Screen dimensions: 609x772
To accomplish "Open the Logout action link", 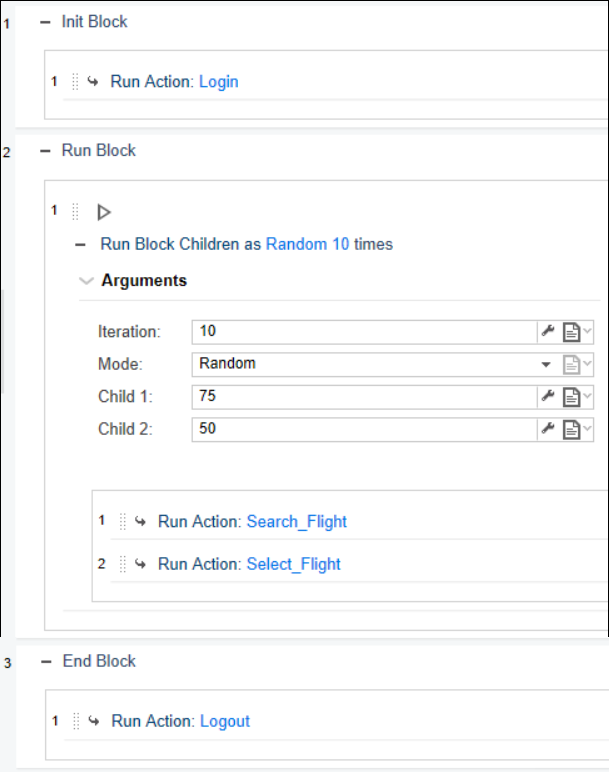I will (225, 721).
